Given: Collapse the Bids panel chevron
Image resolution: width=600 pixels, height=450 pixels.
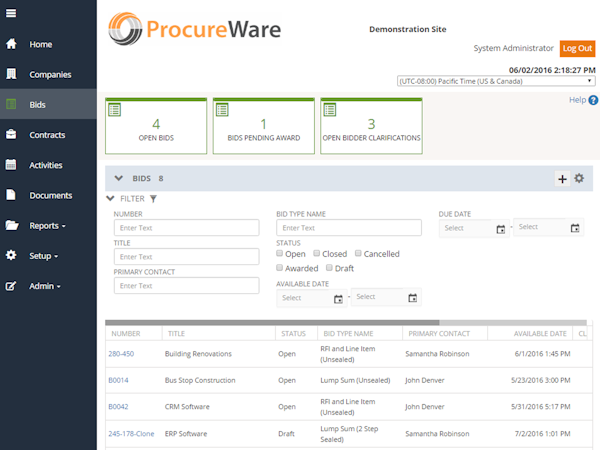Looking at the screenshot, I should [x=119, y=178].
